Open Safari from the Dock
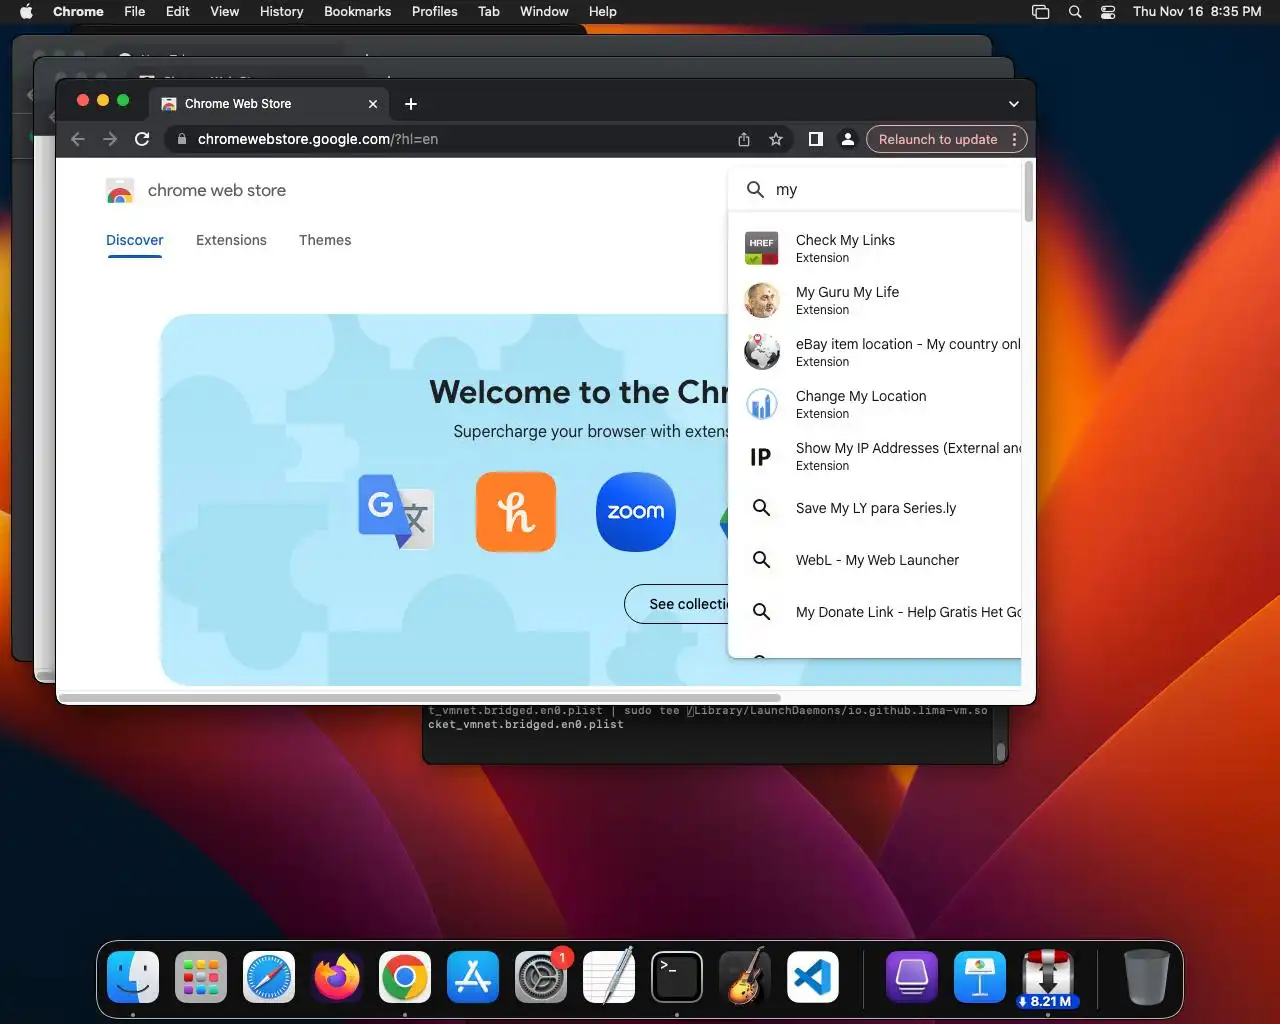 (x=269, y=977)
